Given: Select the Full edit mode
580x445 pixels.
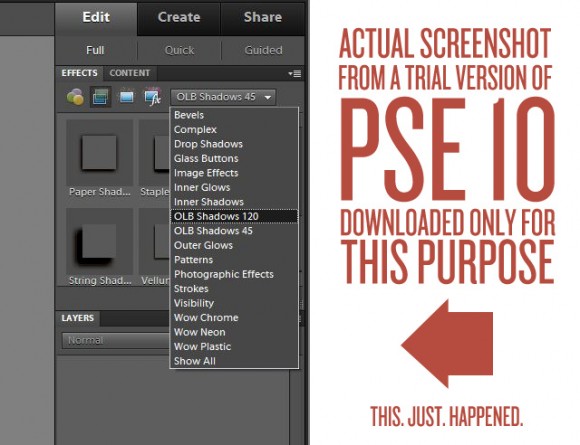Looking at the screenshot, I should (95, 50).
